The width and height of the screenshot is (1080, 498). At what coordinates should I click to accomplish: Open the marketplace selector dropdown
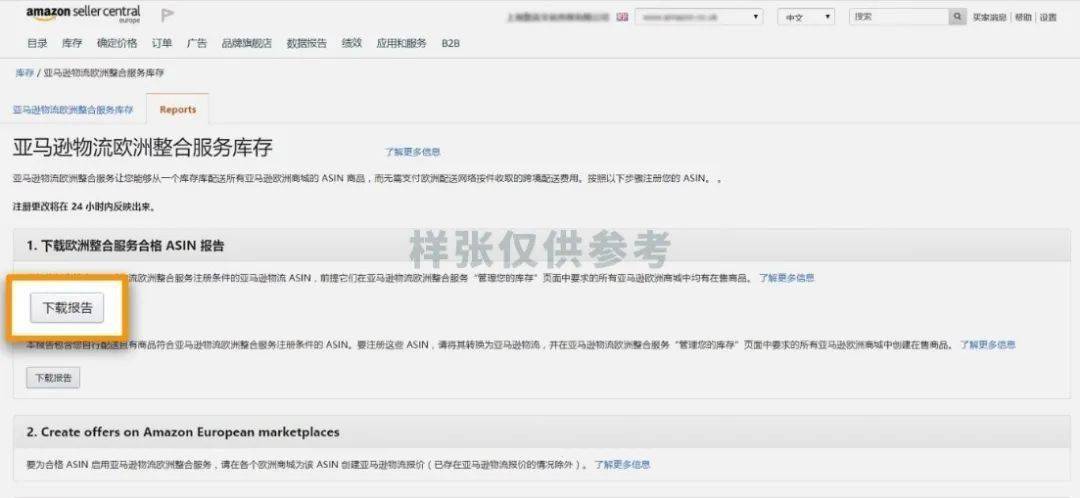click(x=698, y=17)
